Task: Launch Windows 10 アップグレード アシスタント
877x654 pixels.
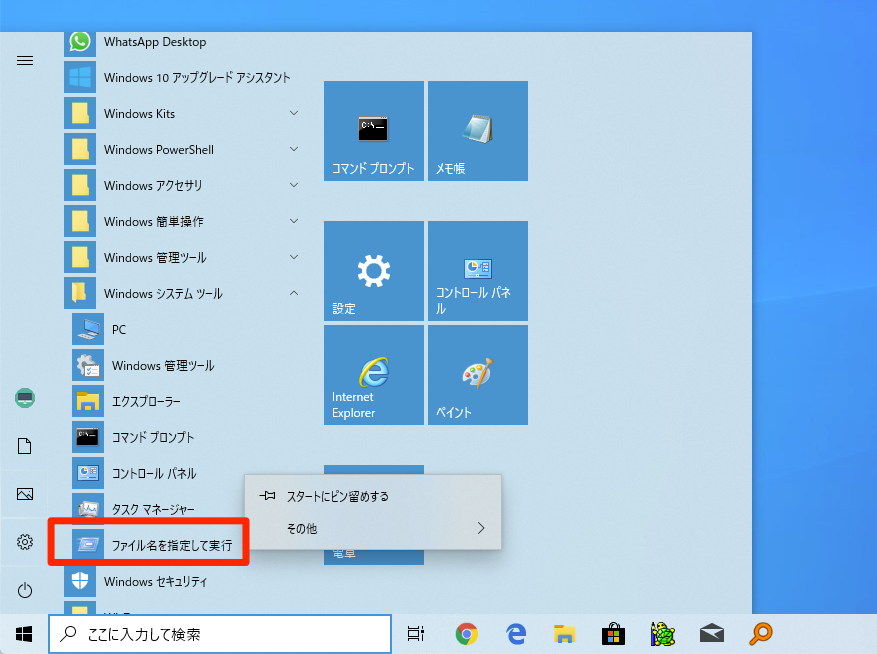Action: tap(183, 77)
